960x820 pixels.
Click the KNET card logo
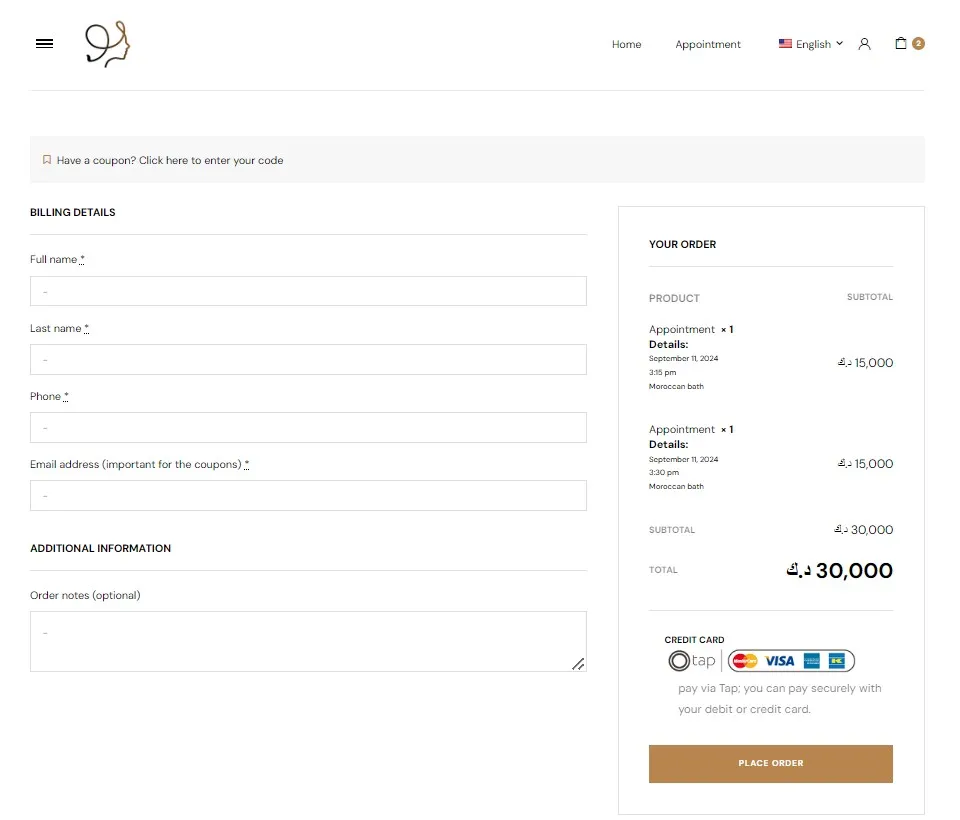pos(836,661)
